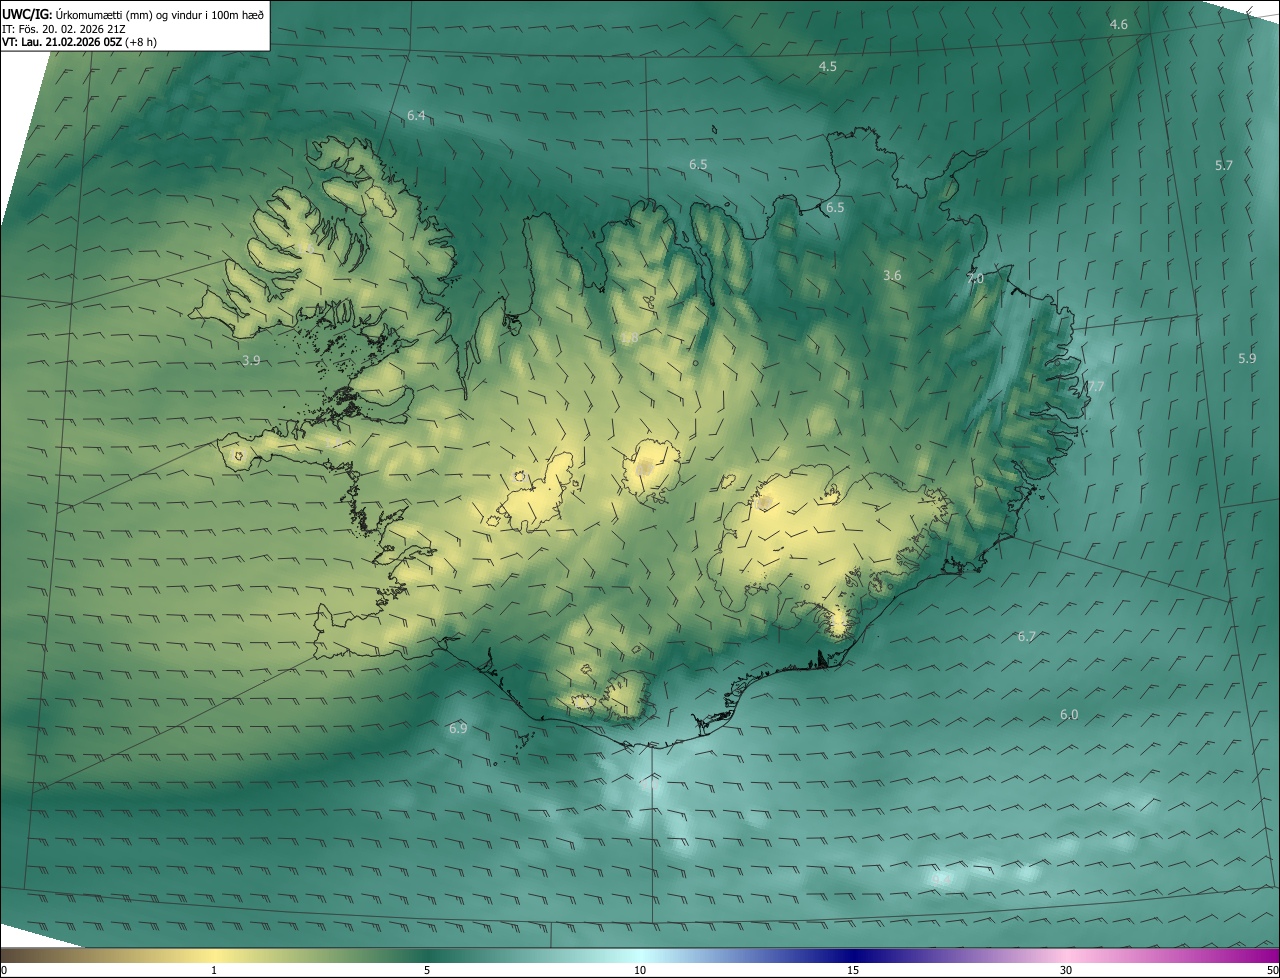
Task: Click the 0 tick on colour scale
Action: pyautogui.click(x=4, y=970)
